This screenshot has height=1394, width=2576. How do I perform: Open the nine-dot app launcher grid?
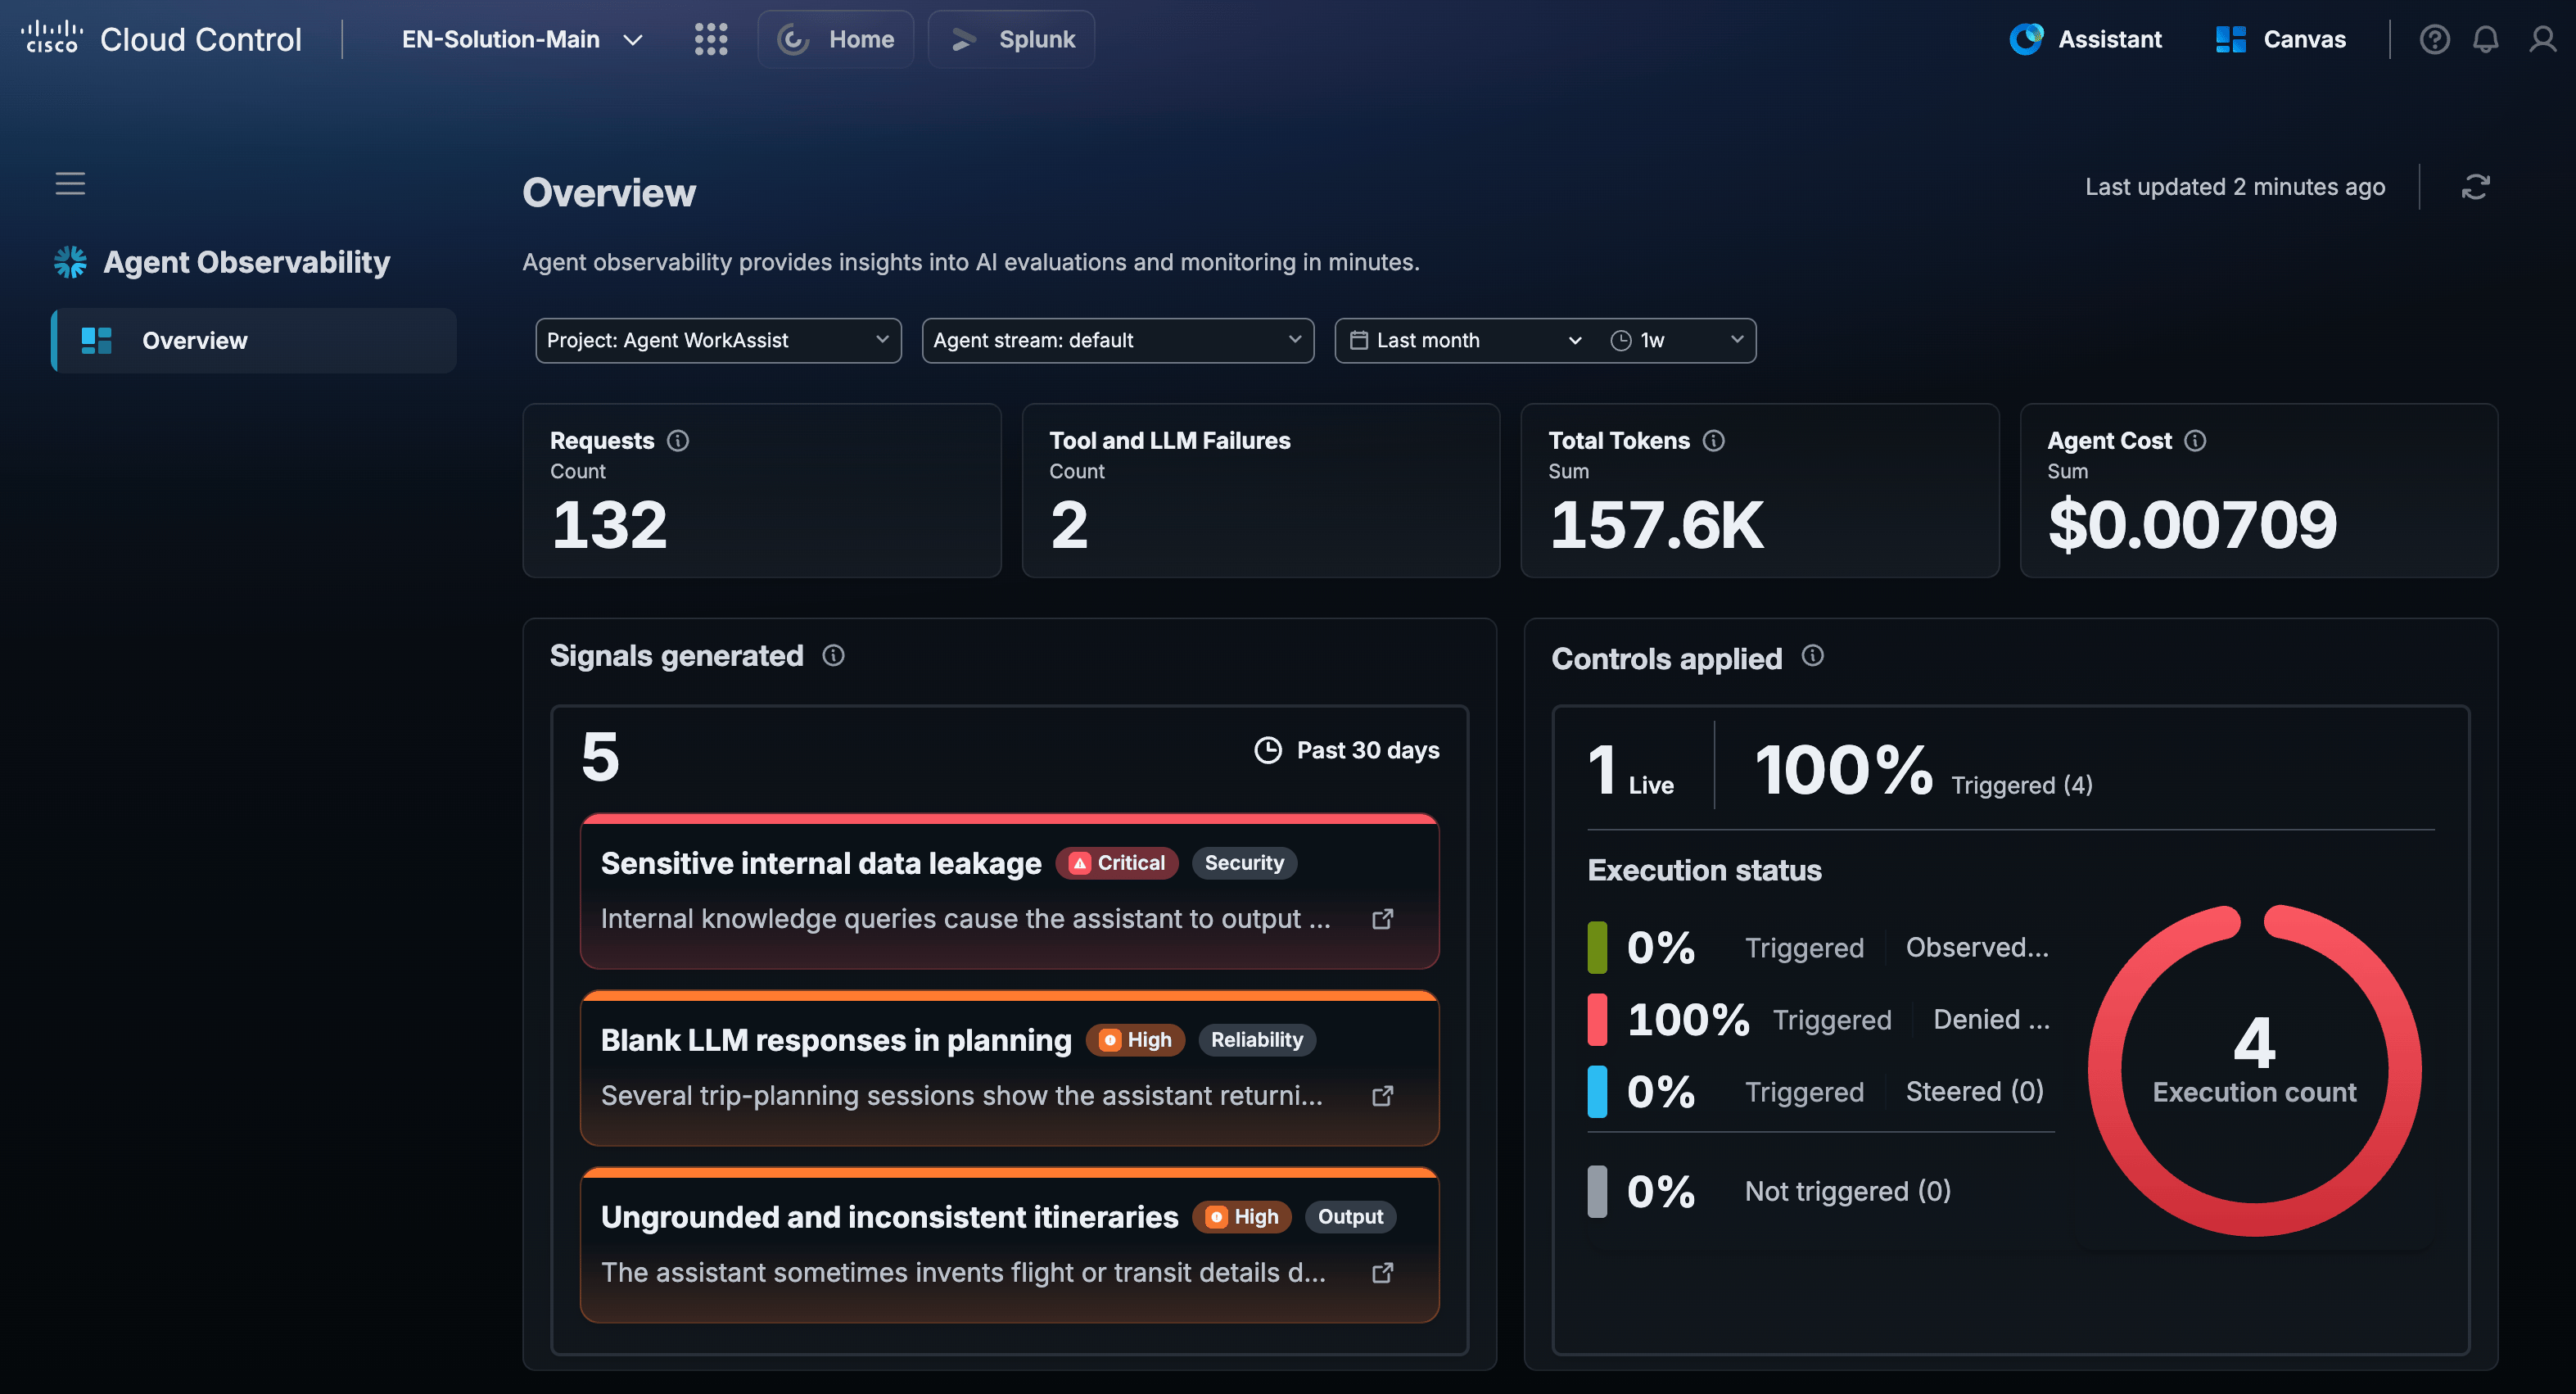[711, 39]
